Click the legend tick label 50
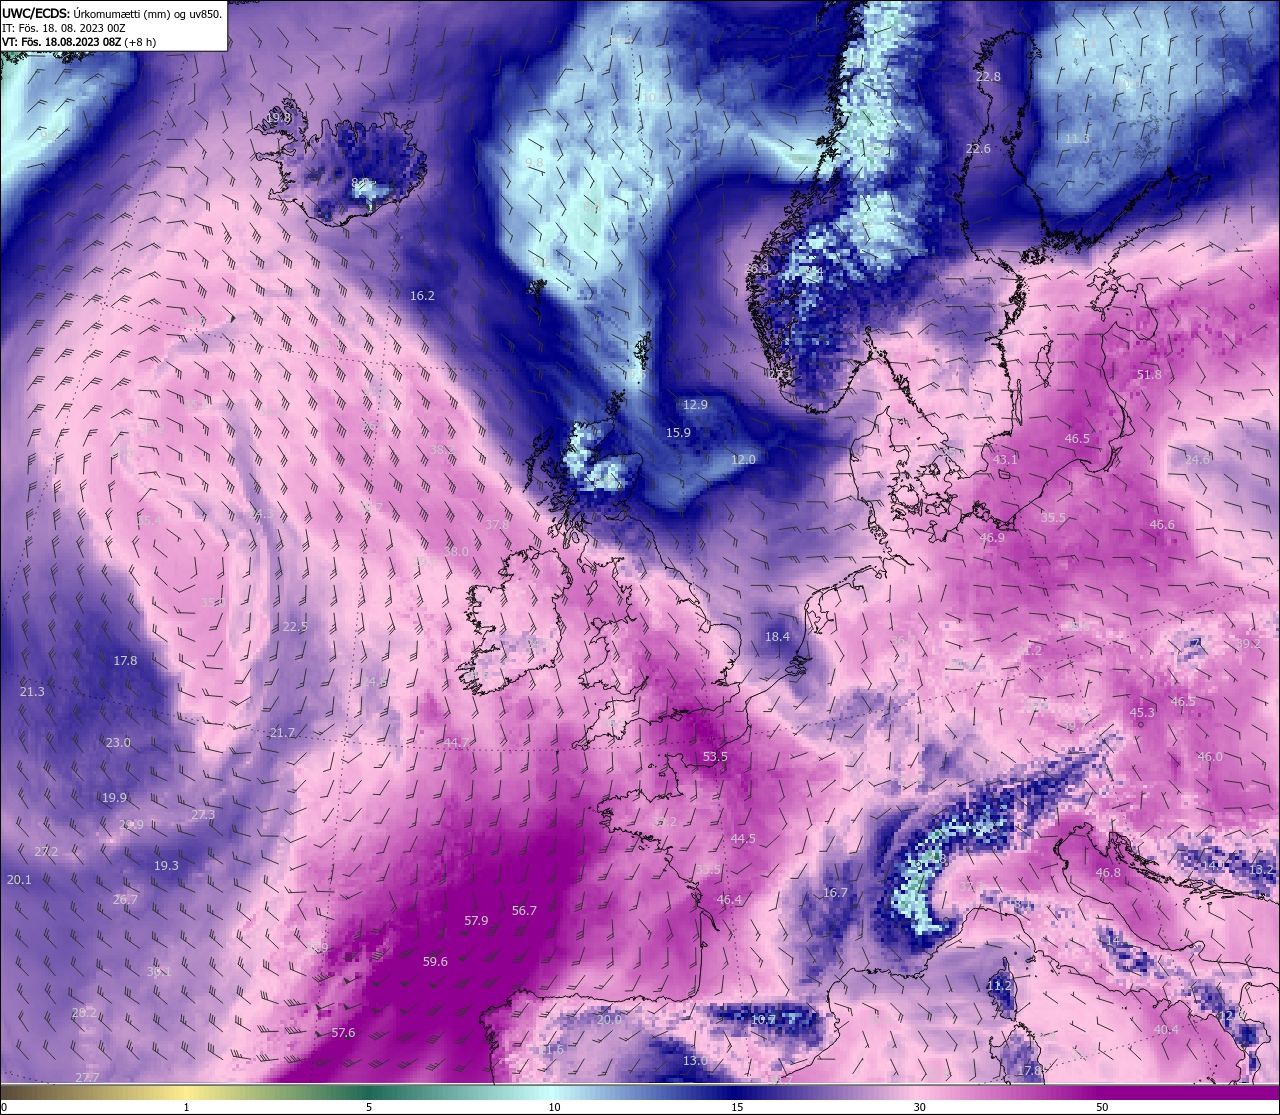The image size is (1280, 1115). point(1101,1107)
